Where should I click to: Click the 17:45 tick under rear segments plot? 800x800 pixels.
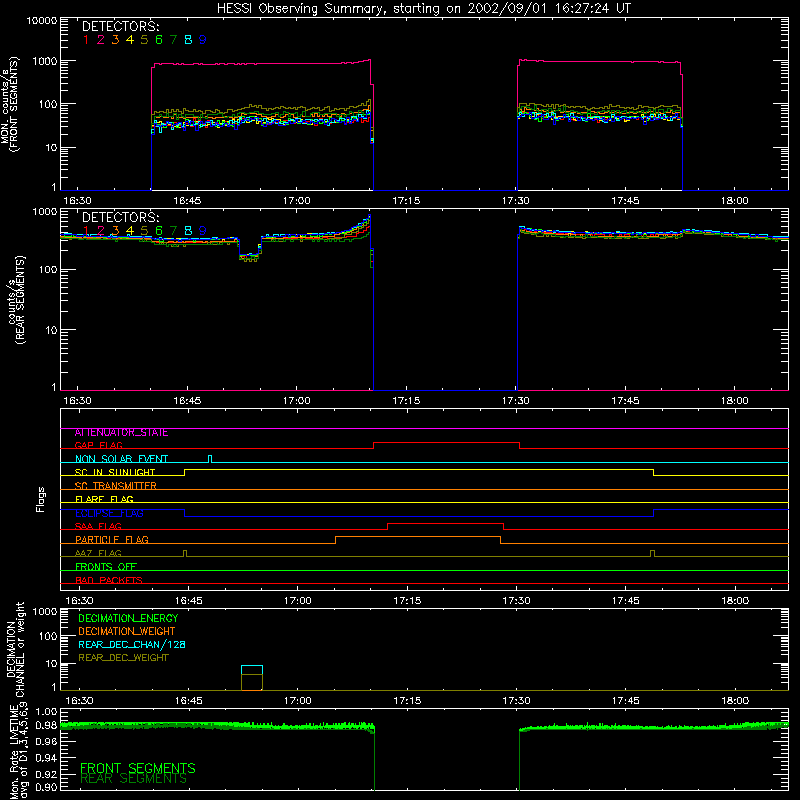coord(625,401)
